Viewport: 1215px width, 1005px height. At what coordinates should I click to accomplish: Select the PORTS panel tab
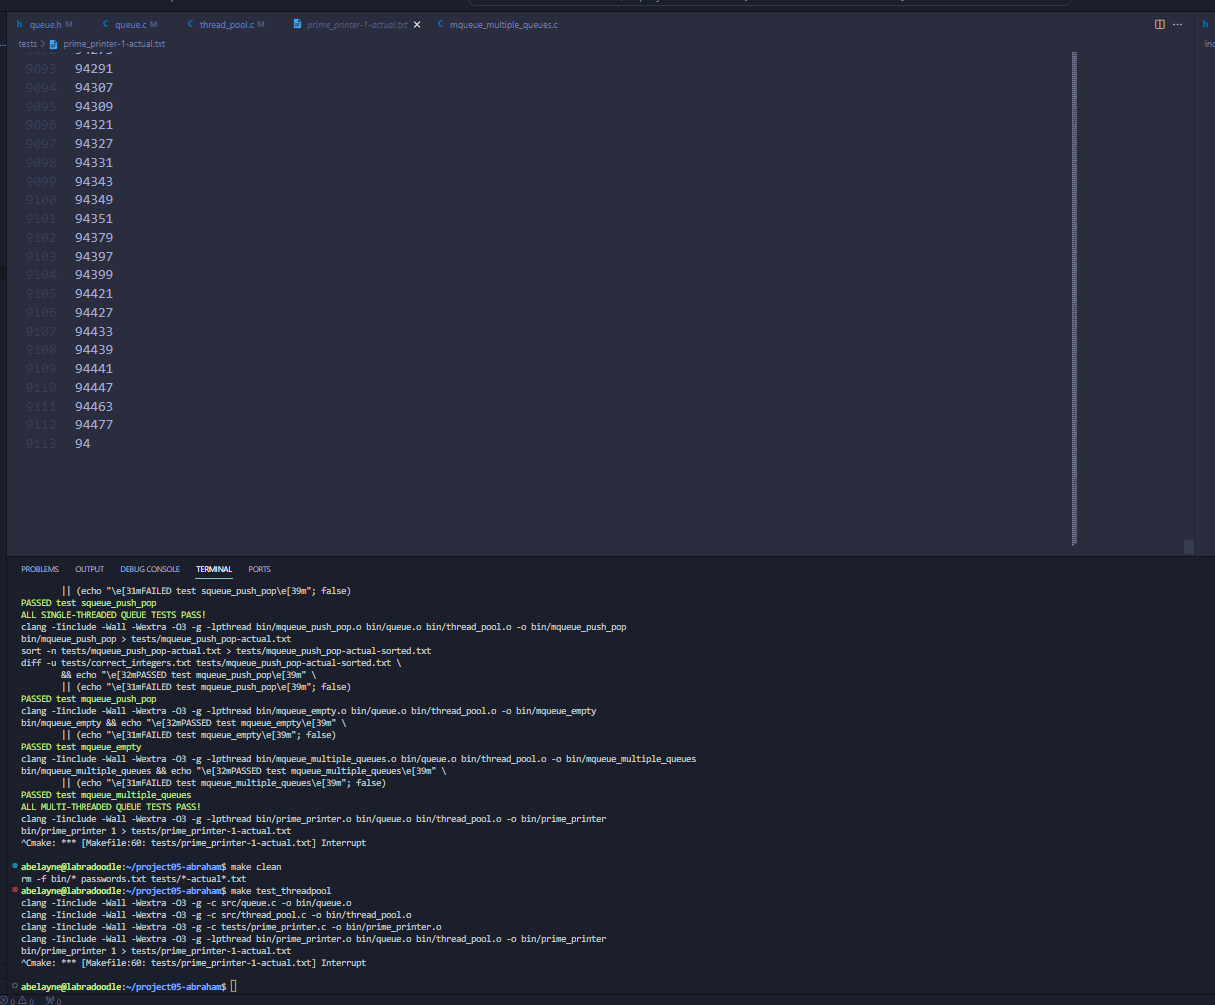coord(259,569)
